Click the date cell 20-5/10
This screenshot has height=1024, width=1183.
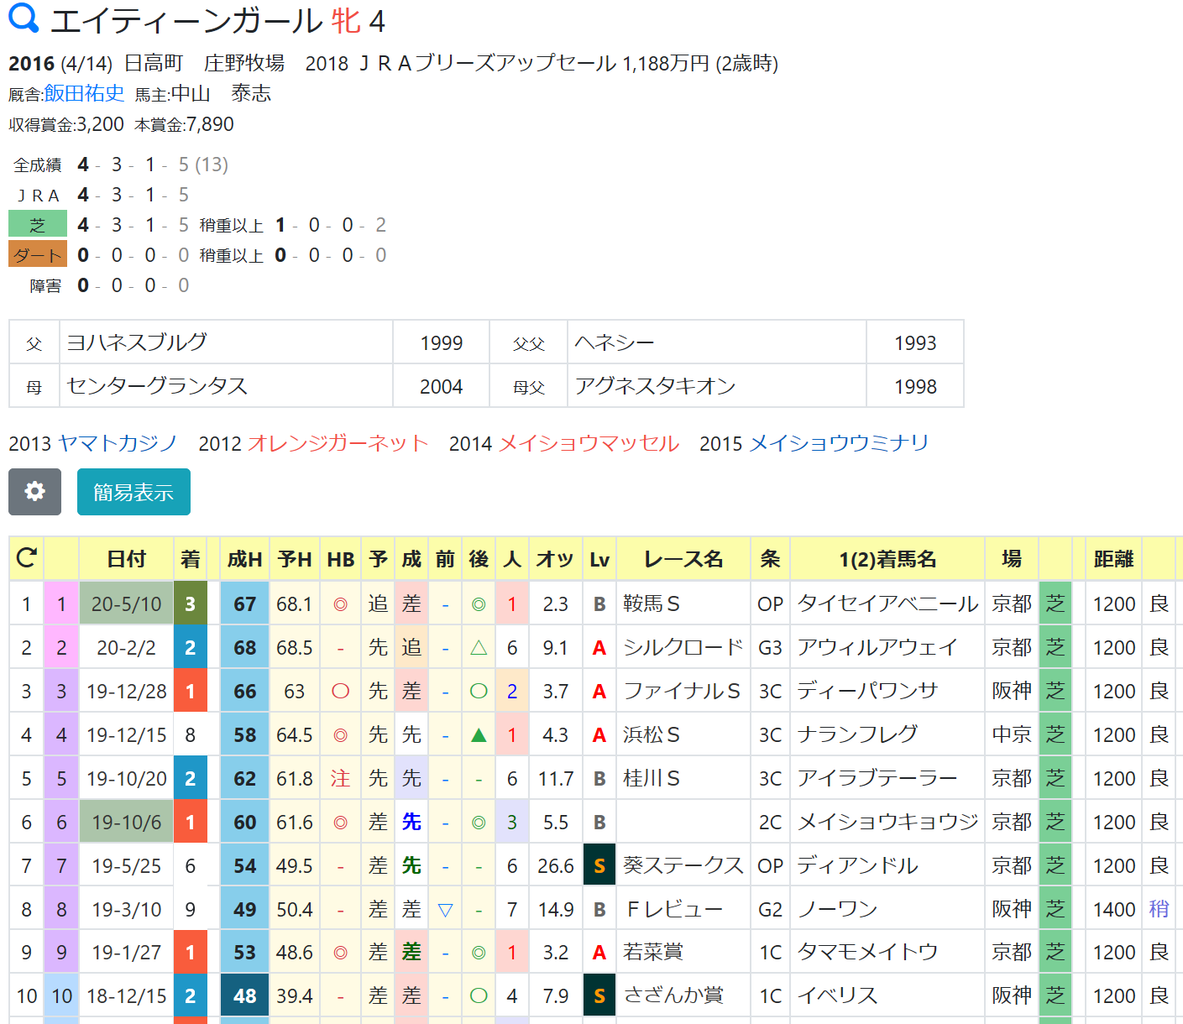click(x=126, y=604)
